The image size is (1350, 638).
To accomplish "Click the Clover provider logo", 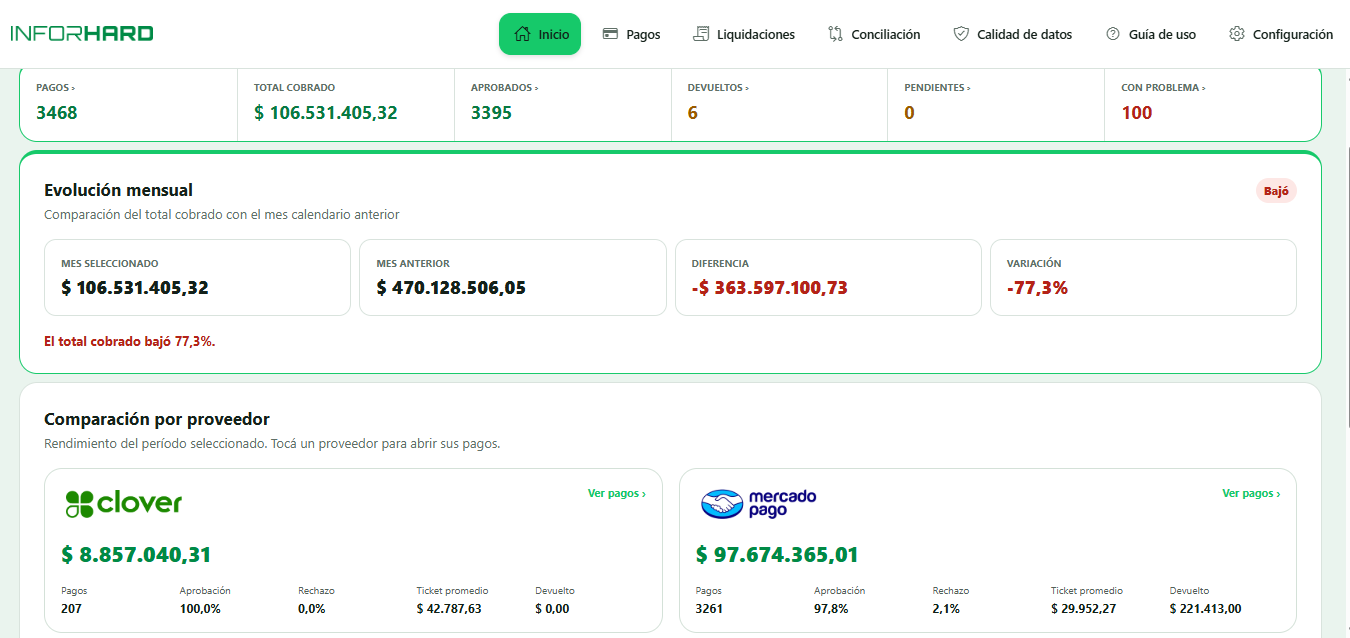I will [123, 503].
